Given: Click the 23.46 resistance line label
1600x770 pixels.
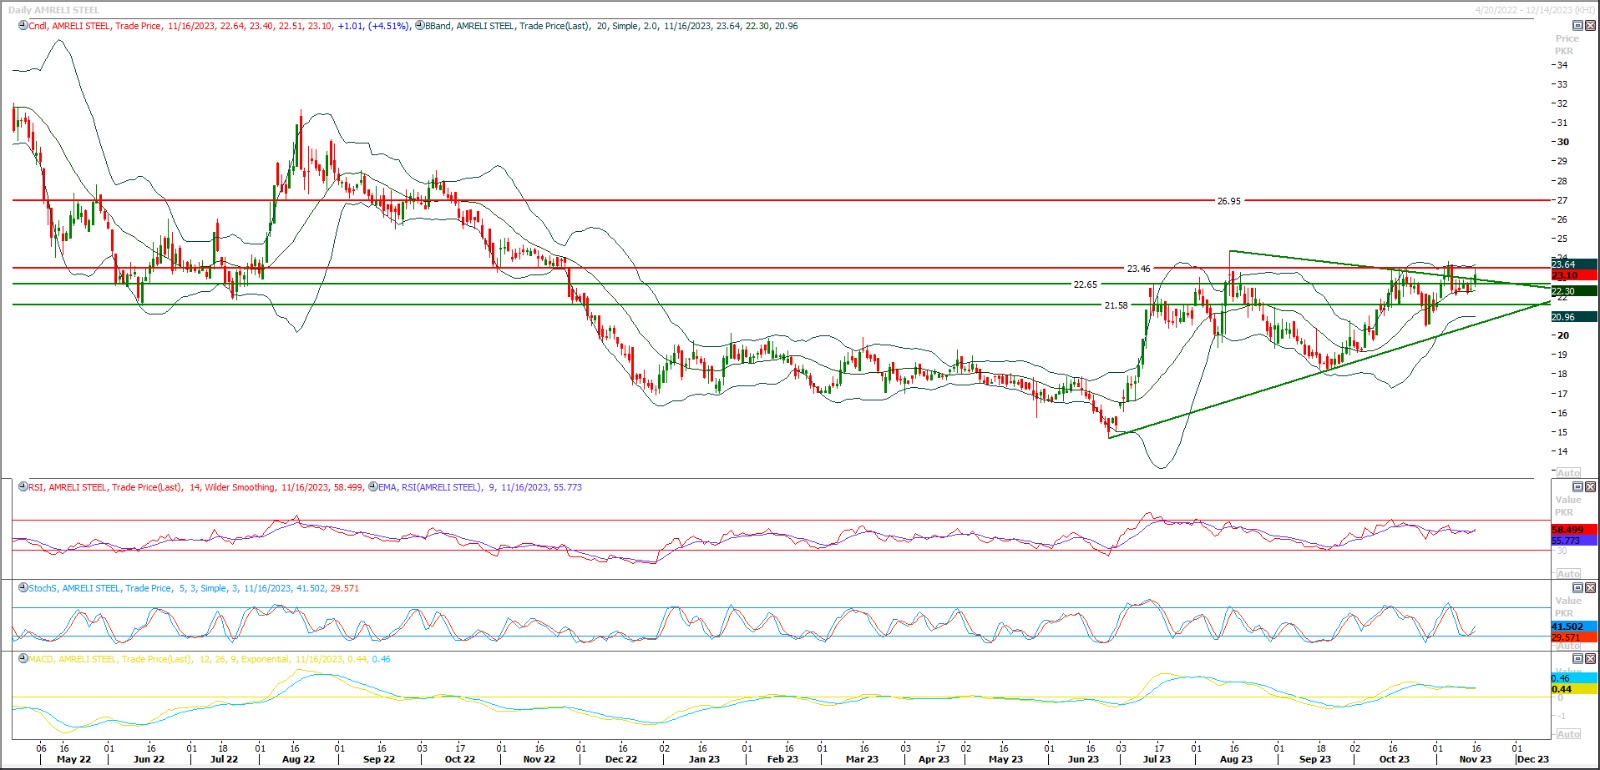Looking at the screenshot, I should click(1139, 268).
